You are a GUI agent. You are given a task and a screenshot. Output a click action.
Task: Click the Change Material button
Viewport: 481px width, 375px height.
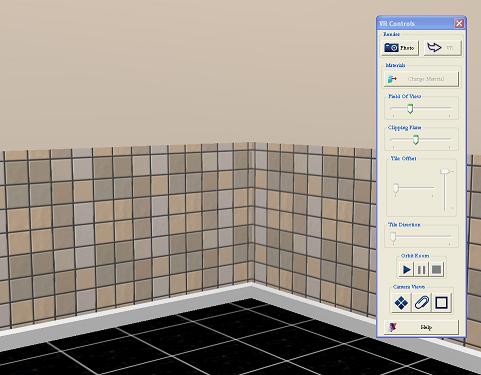(421, 79)
